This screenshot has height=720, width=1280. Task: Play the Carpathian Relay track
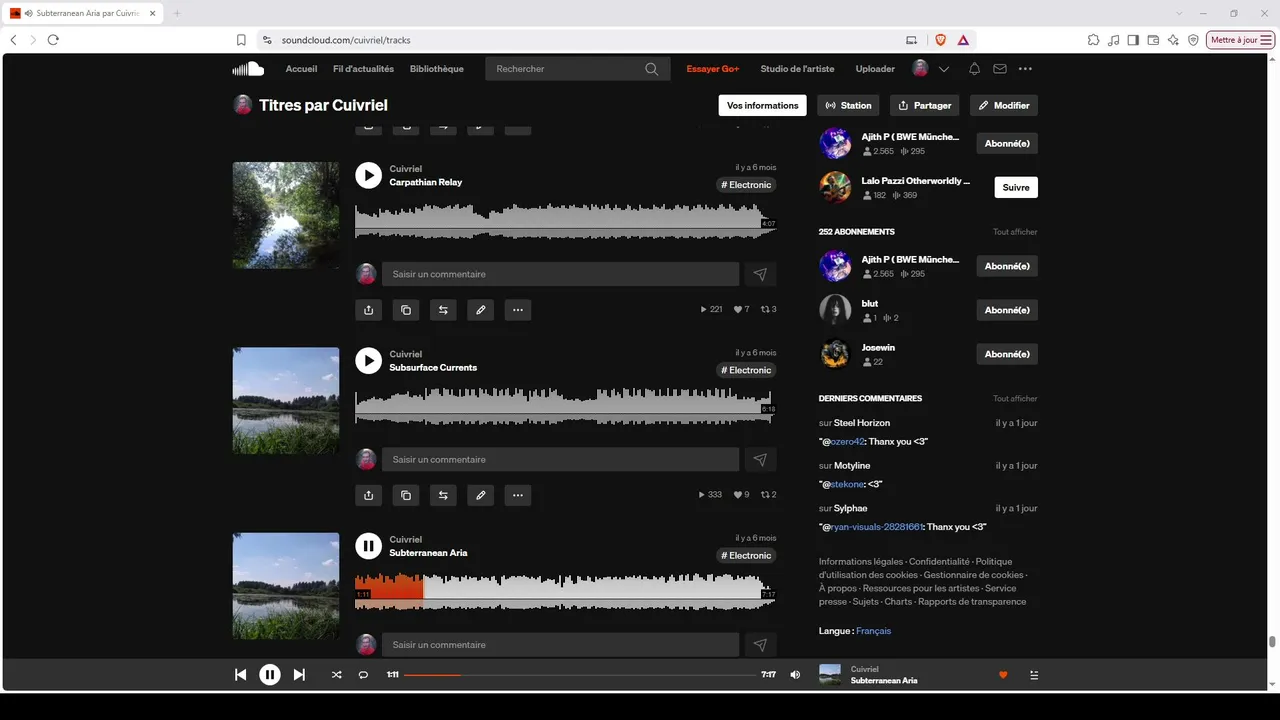369,176
